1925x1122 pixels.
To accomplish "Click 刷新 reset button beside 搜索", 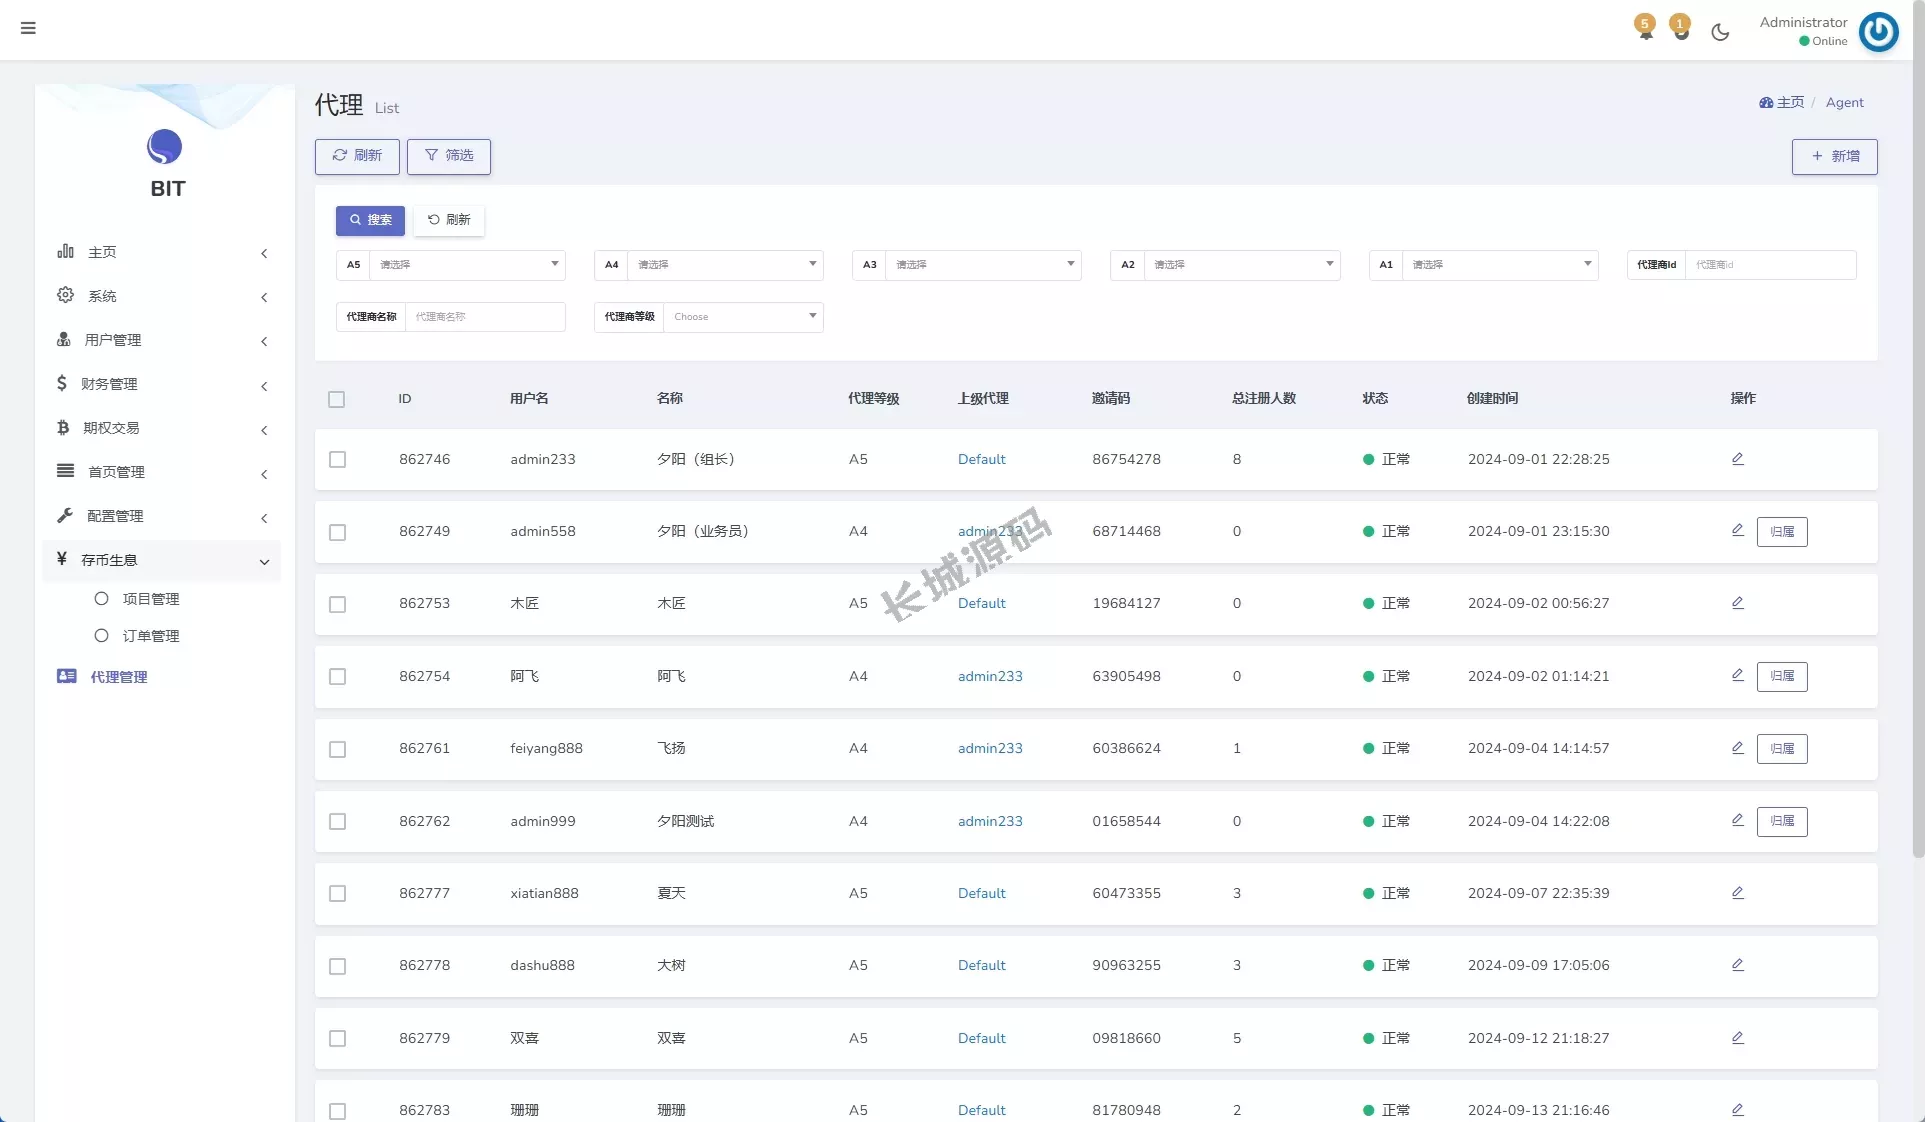I will point(449,220).
